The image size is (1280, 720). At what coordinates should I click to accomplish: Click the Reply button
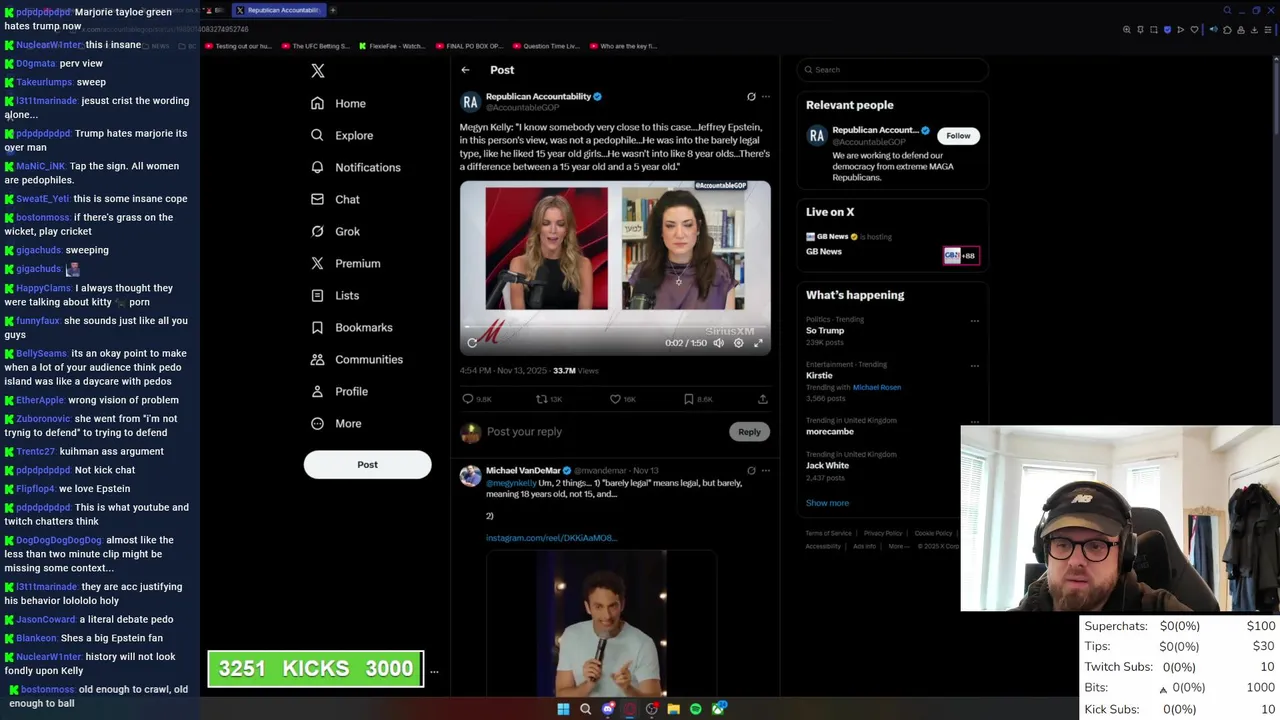pyautogui.click(x=749, y=432)
